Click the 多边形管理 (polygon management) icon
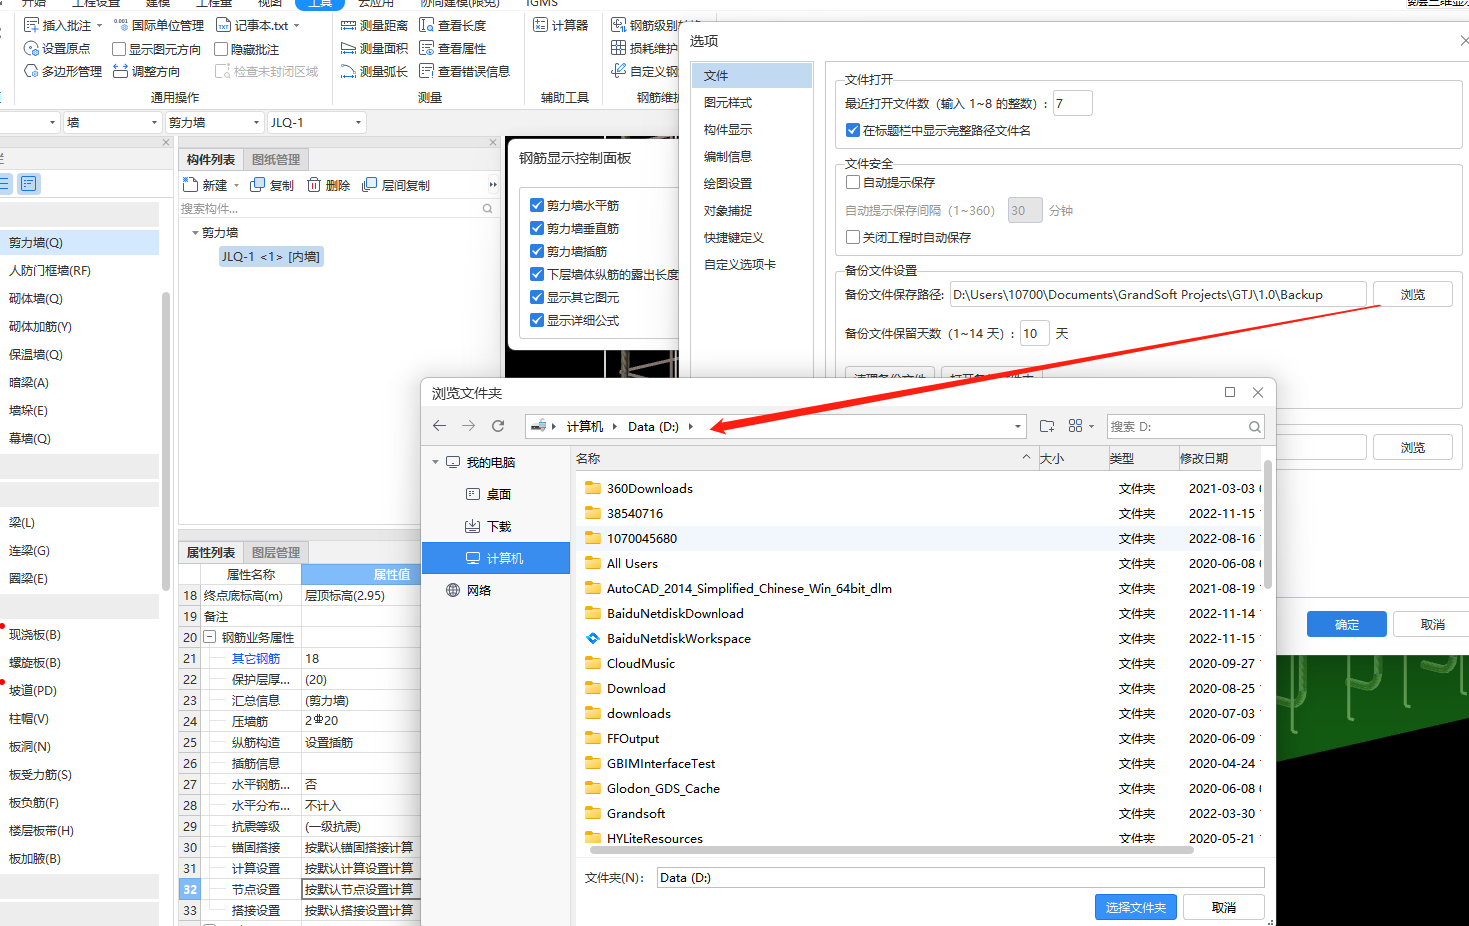Image resolution: width=1469 pixels, height=926 pixels. pyautogui.click(x=31, y=71)
